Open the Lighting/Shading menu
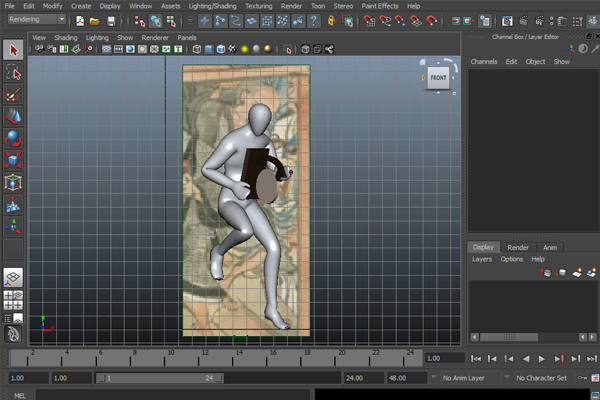Screen dimensions: 600x400 tap(212, 6)
